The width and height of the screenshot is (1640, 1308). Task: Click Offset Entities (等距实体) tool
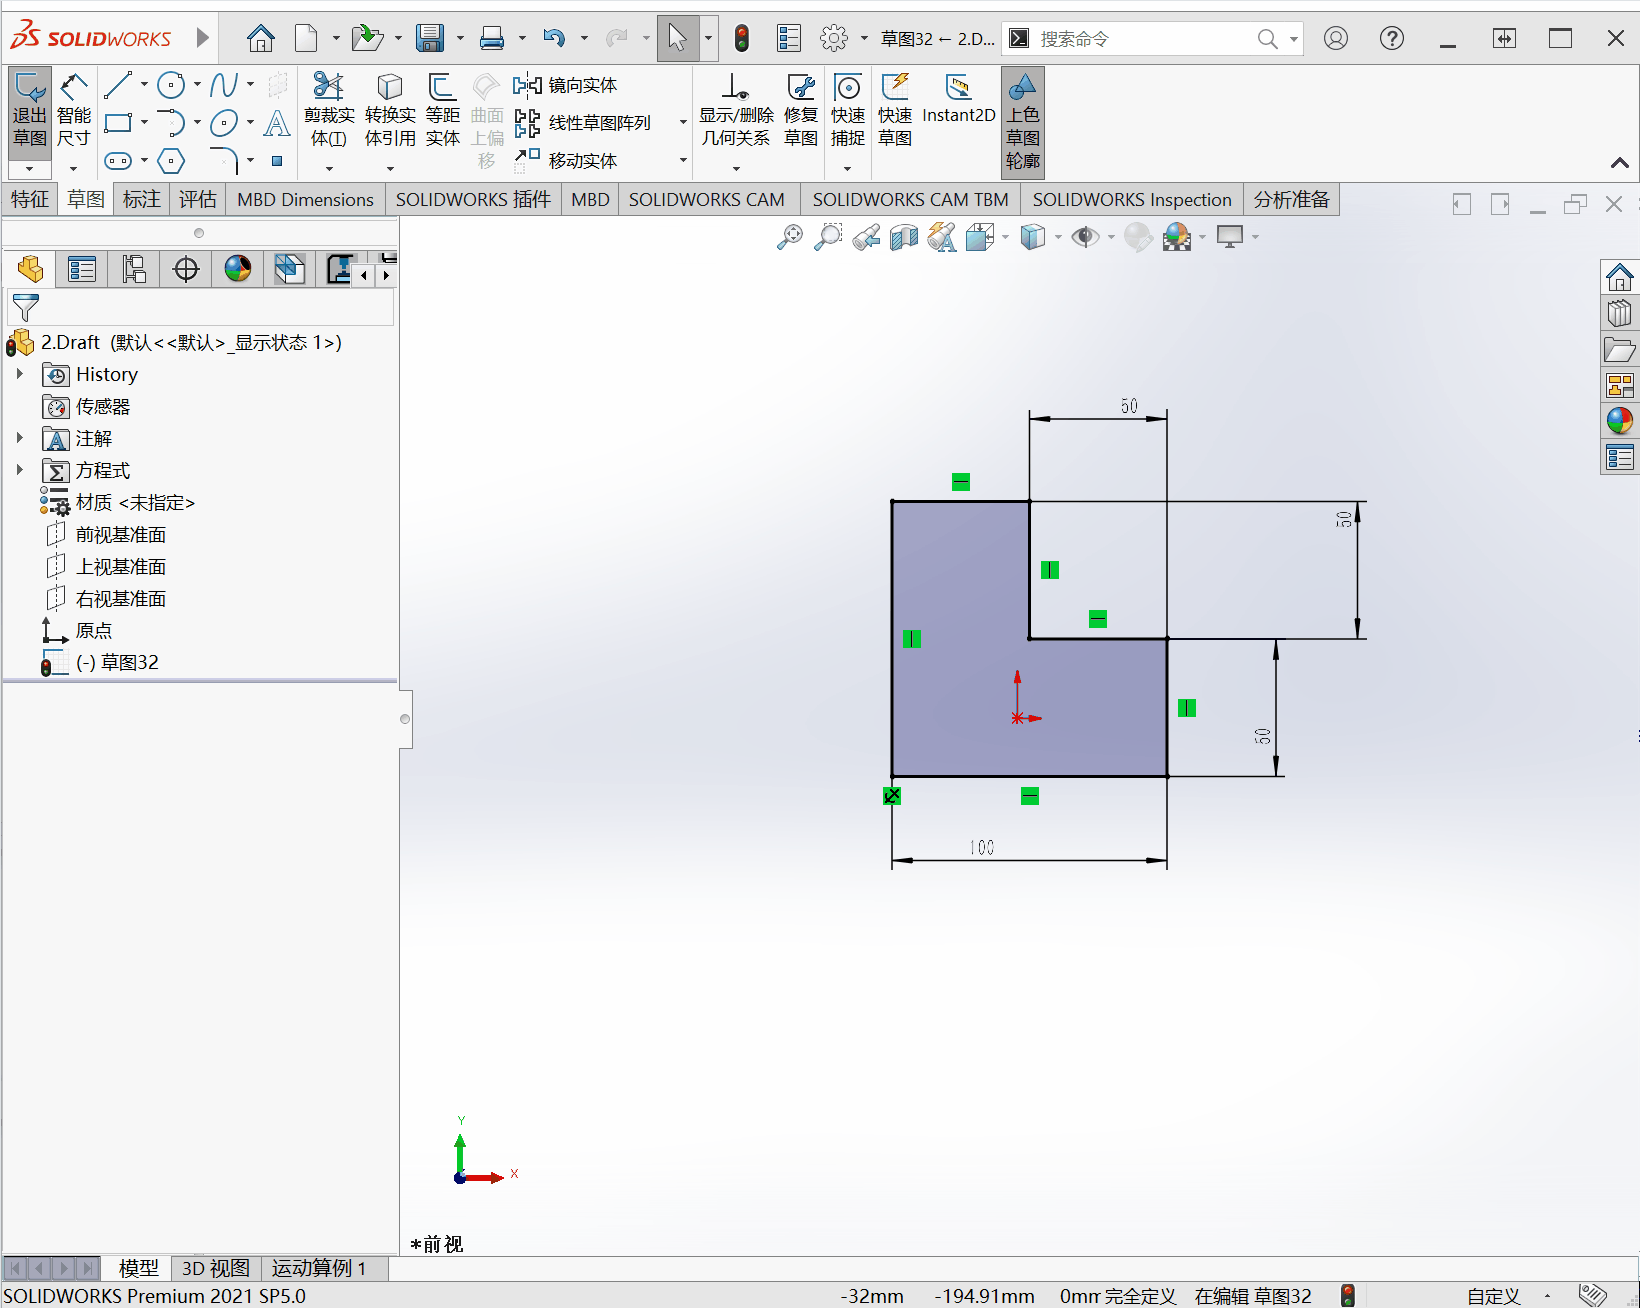442,110
